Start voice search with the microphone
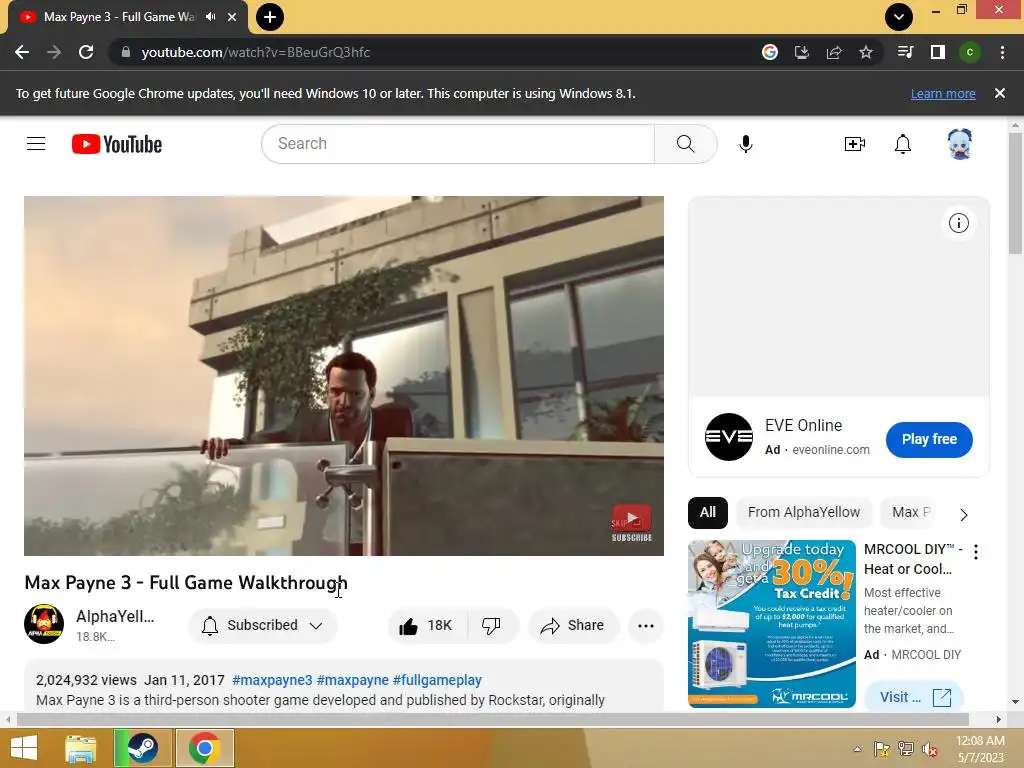Image resolution: width=1024 pixels, height=768 pixels. click(x=746, y=144)
